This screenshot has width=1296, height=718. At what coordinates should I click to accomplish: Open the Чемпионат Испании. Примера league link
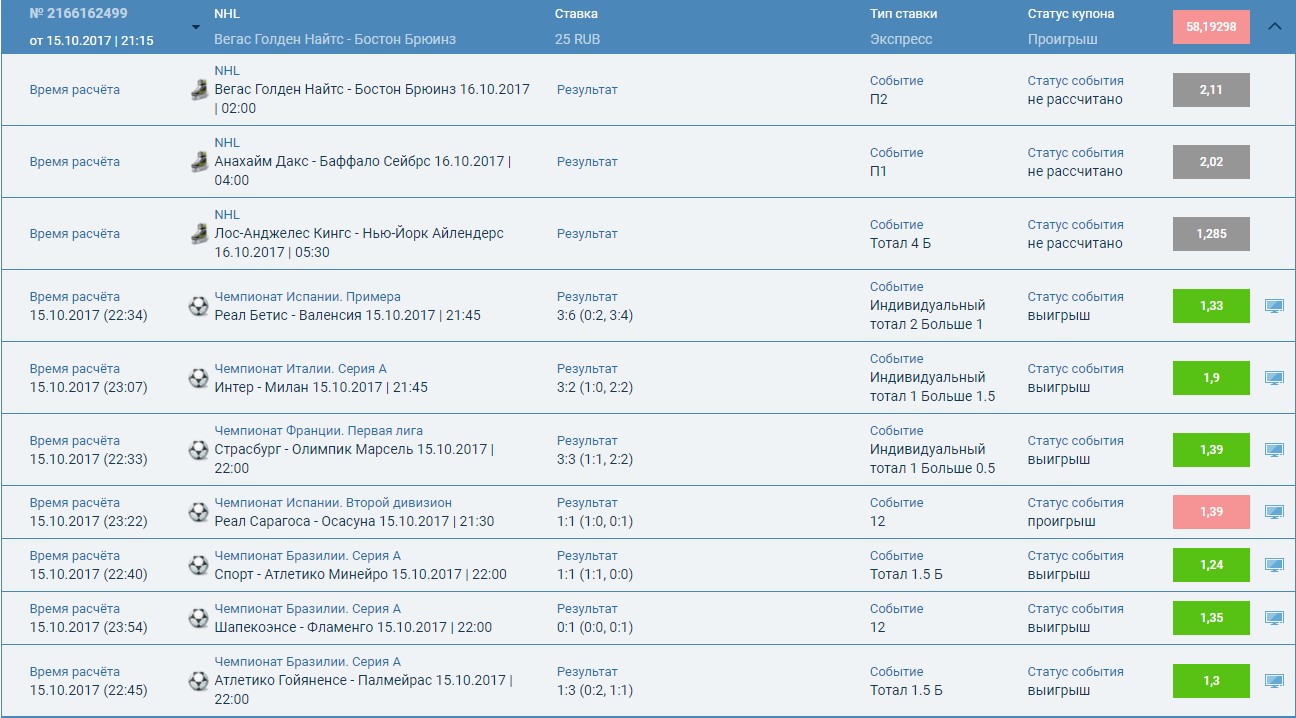[x=298, y=296]
